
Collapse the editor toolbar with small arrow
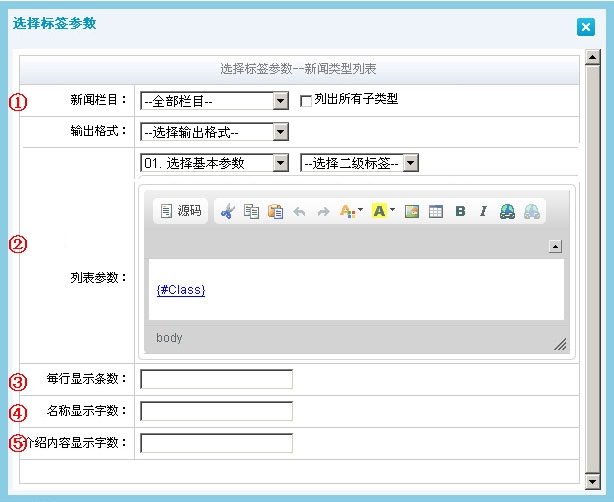click(555, 247)
